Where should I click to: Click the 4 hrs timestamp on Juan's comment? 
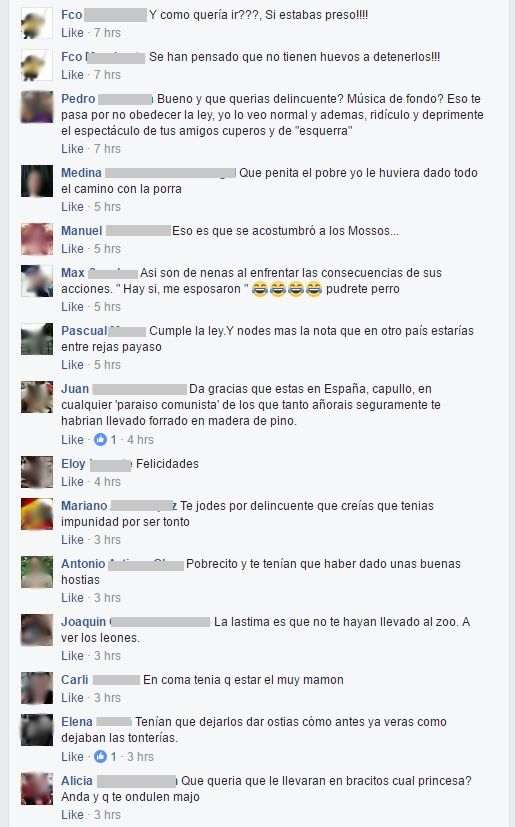click(x=140, y=439)
